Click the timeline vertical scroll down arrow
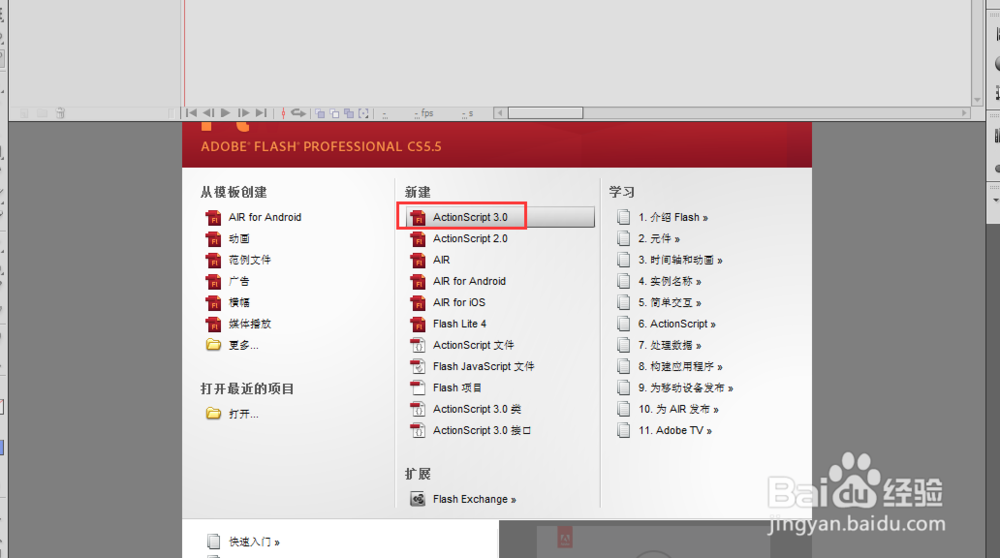The width and height of the screenshot is (1000, 558). coord(977,100)
